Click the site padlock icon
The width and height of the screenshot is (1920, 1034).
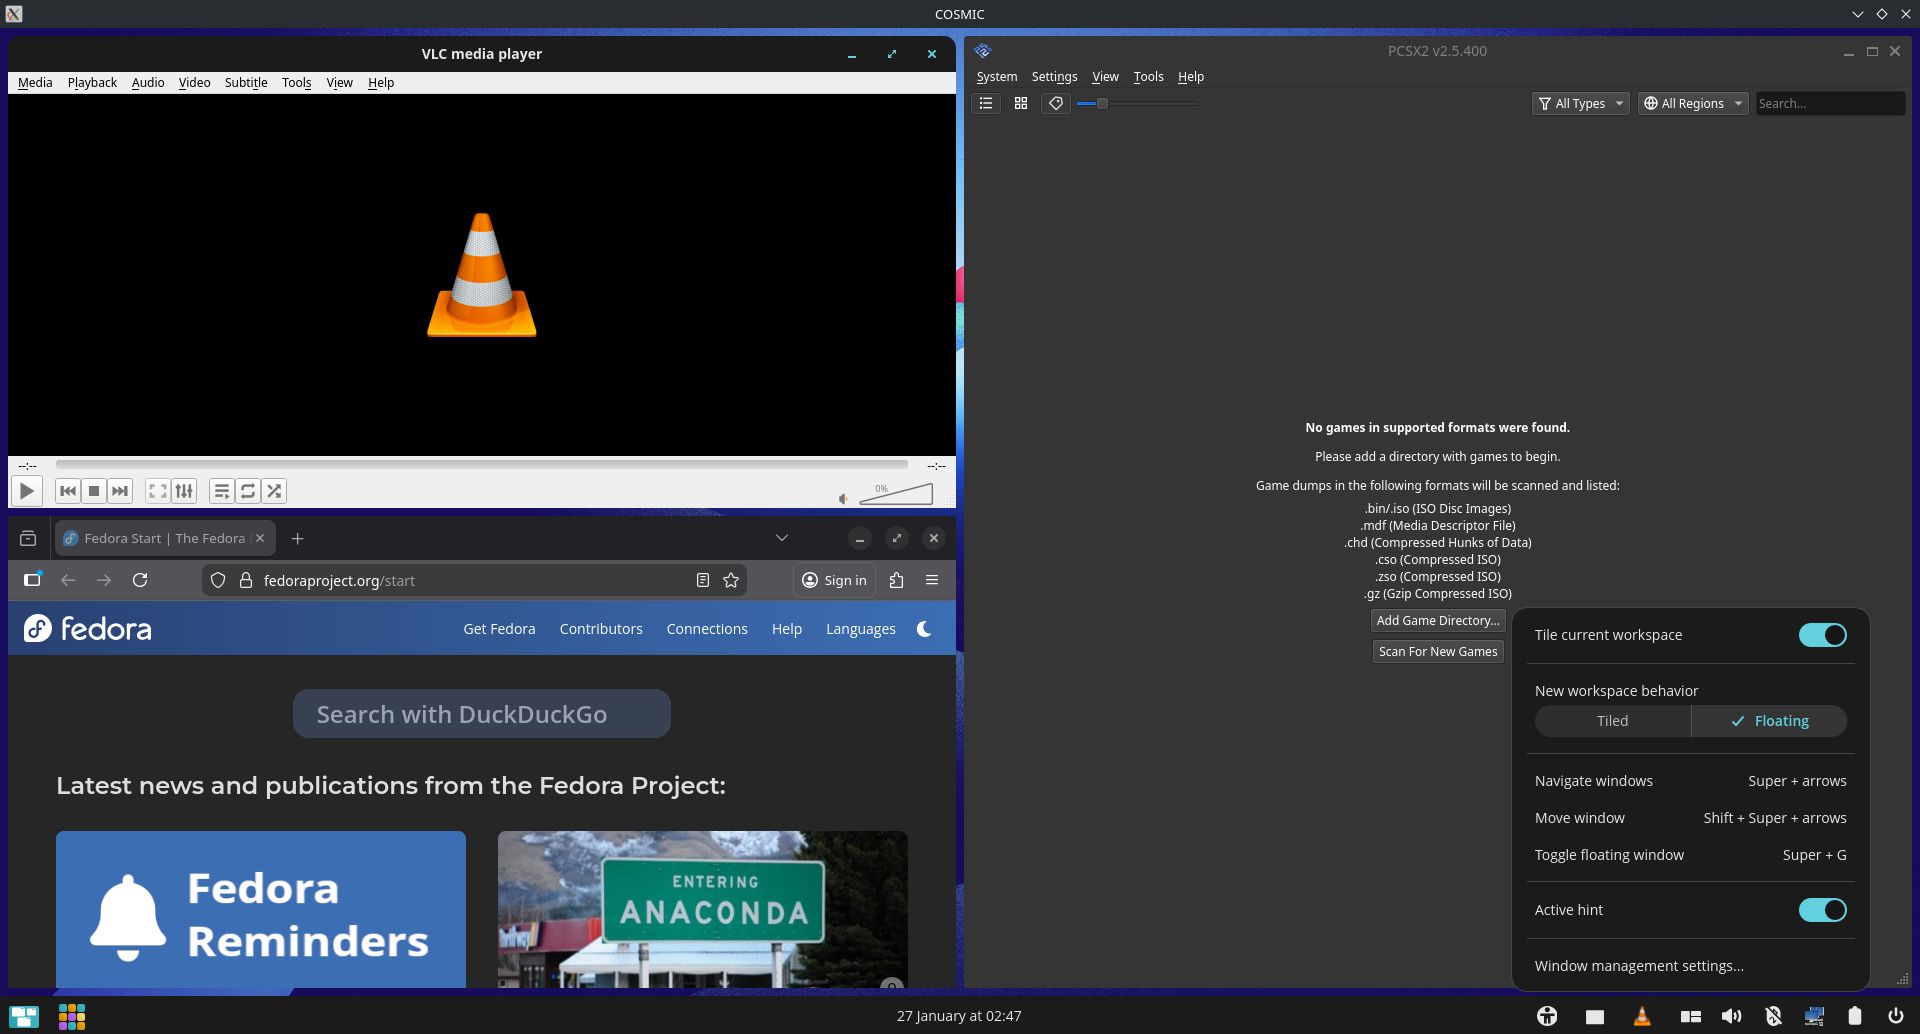tap(245, 580)
